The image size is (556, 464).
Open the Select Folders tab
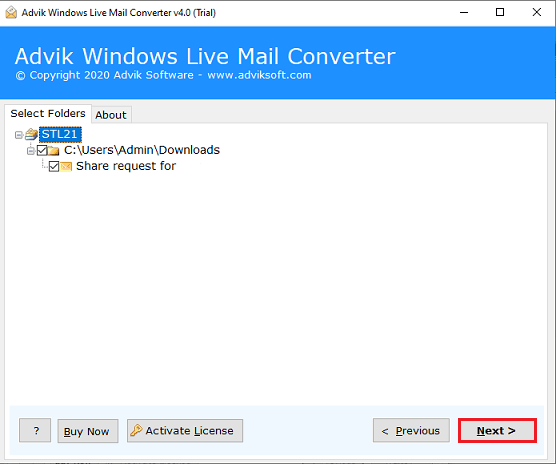tap(48, 113)
